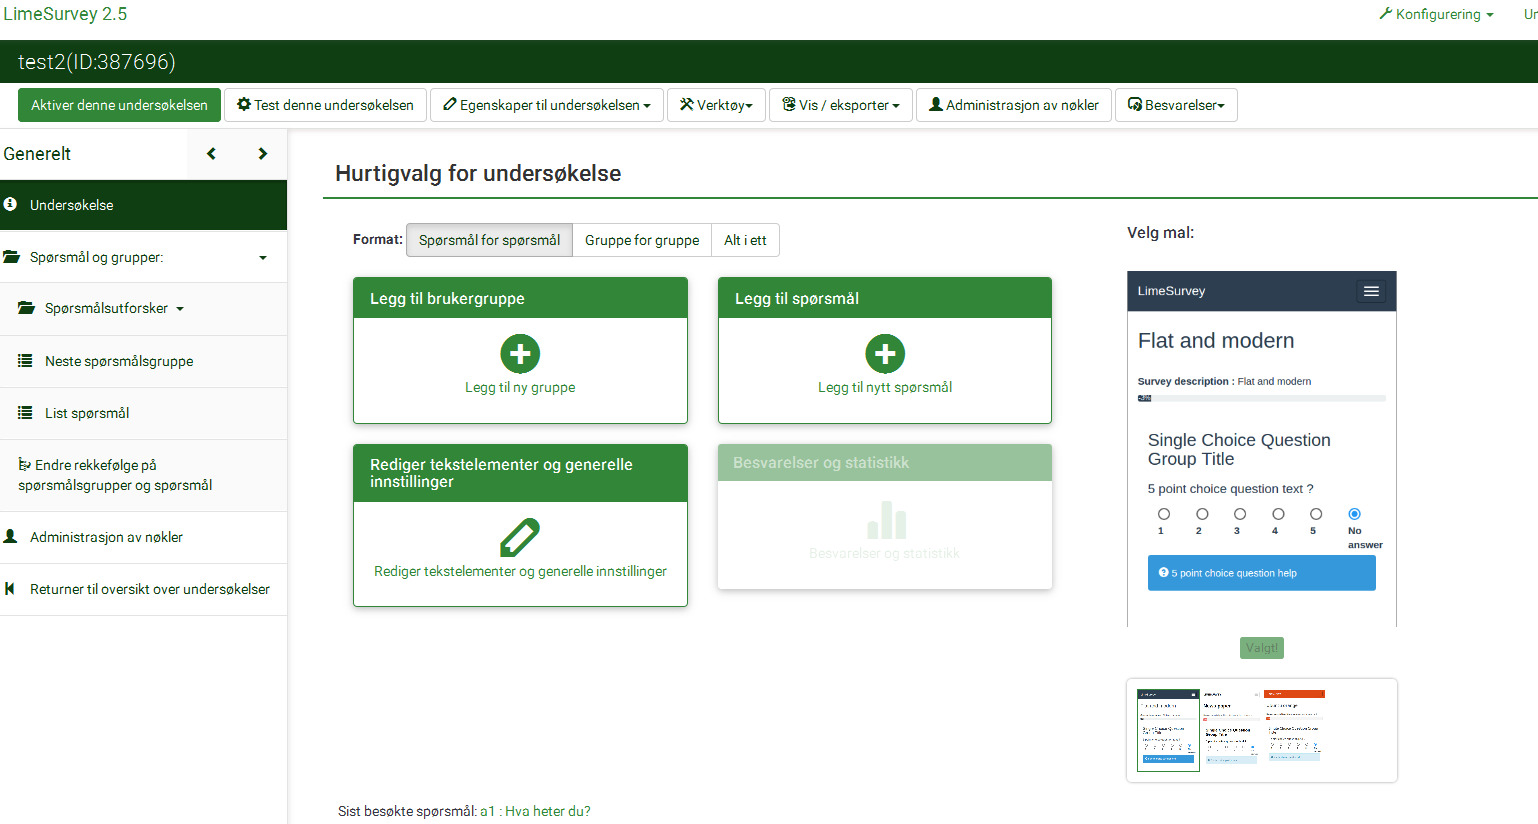
Task: Click the pencil icon for editing text elements
Action: [x=520, y=537]
